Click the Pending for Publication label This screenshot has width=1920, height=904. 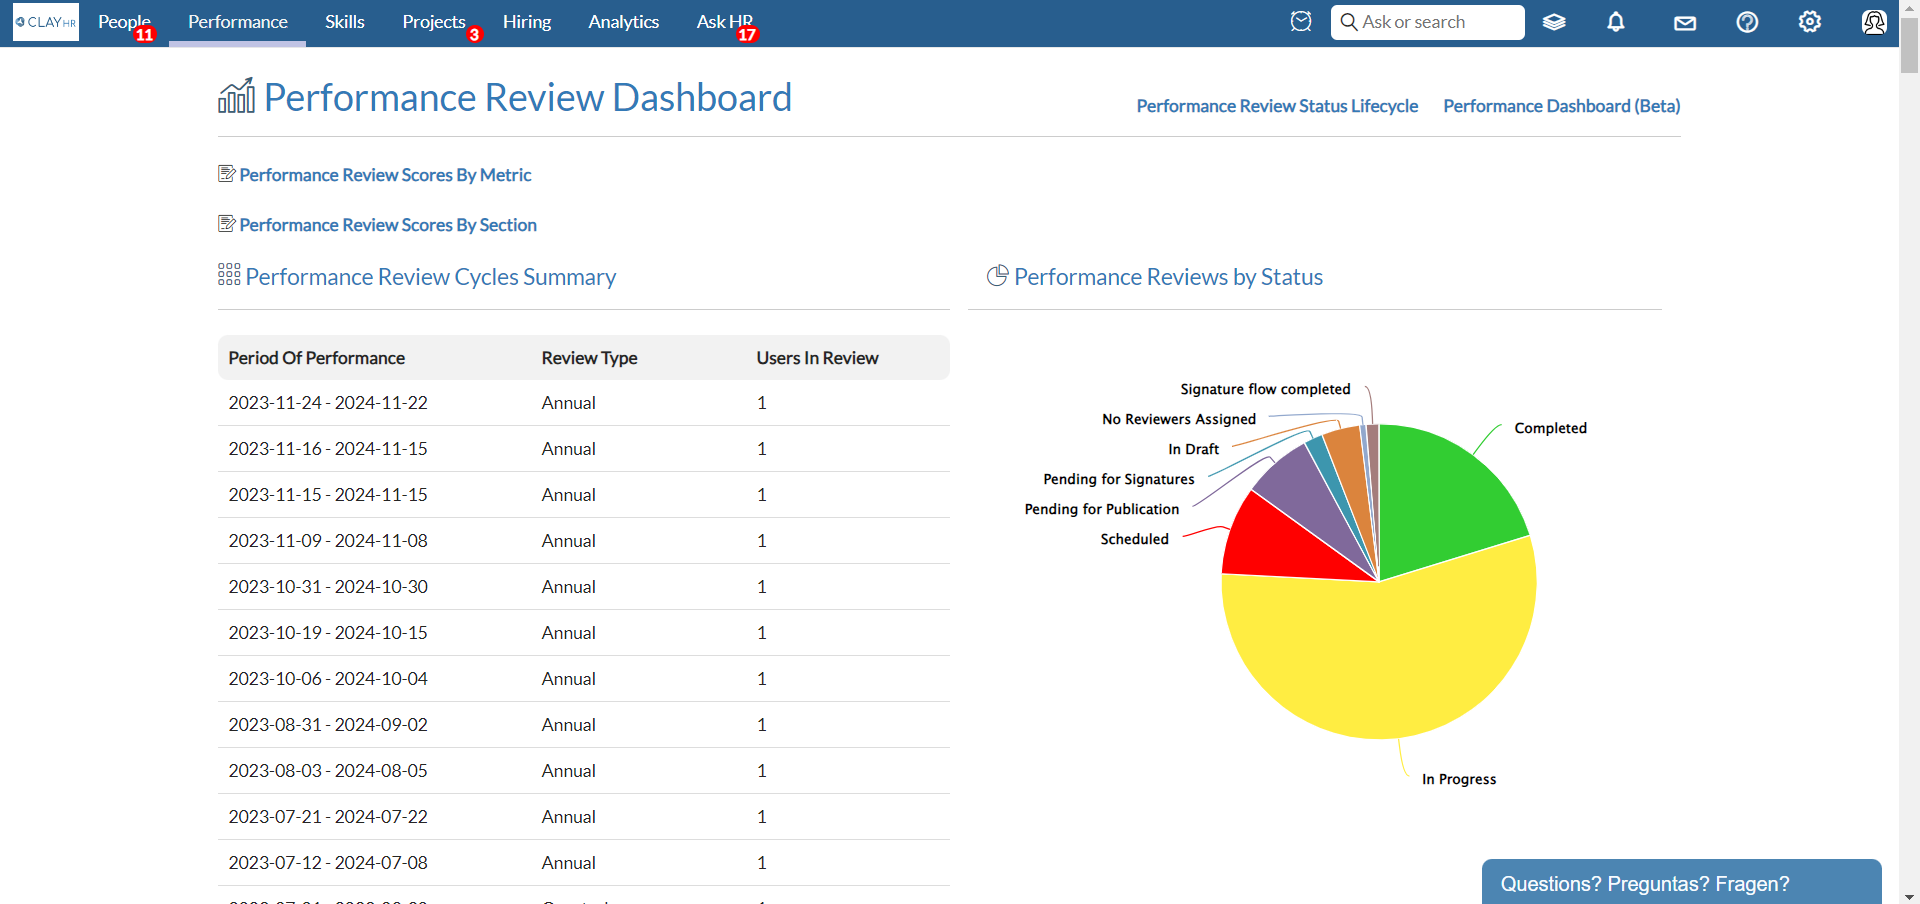[1101, 509]
